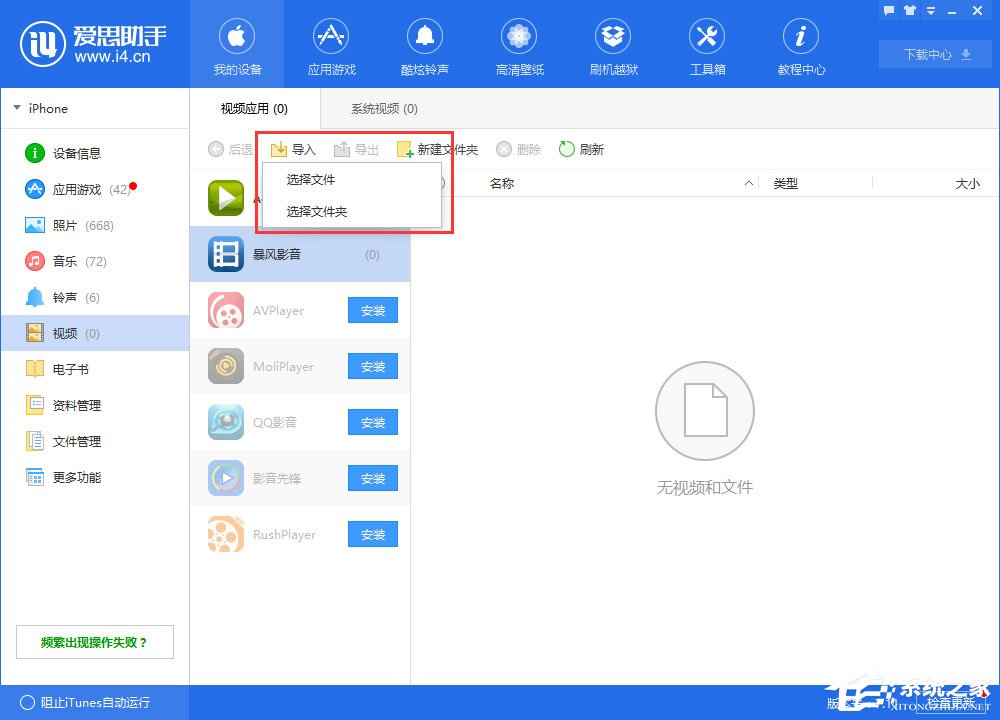Switch to the 系统视频 tab
Screen dimensions: 1000x720
[x=381, y=108]
